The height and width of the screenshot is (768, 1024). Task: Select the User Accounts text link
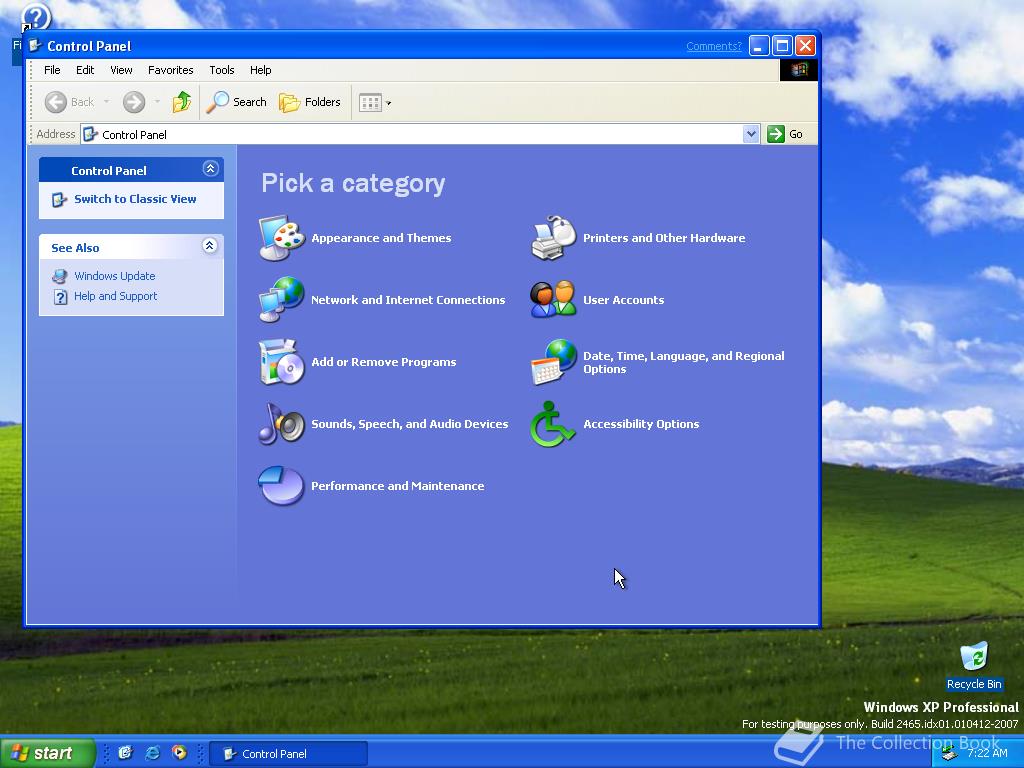click(624, 300)
